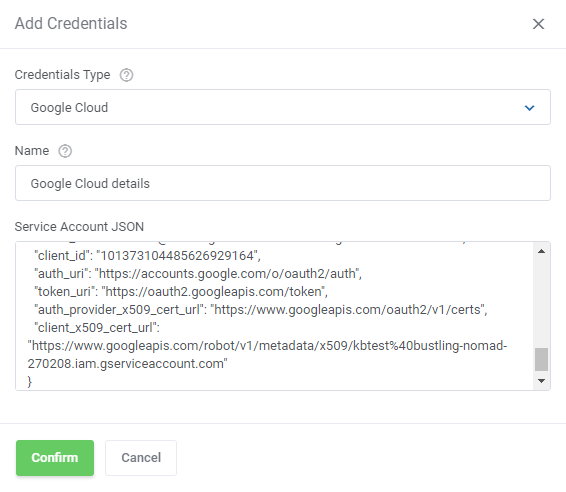The height and width of the screenshot is (492, 566).
Task: Click the "auth_provider_x509_cert_url" line
Action: (261, 310)
